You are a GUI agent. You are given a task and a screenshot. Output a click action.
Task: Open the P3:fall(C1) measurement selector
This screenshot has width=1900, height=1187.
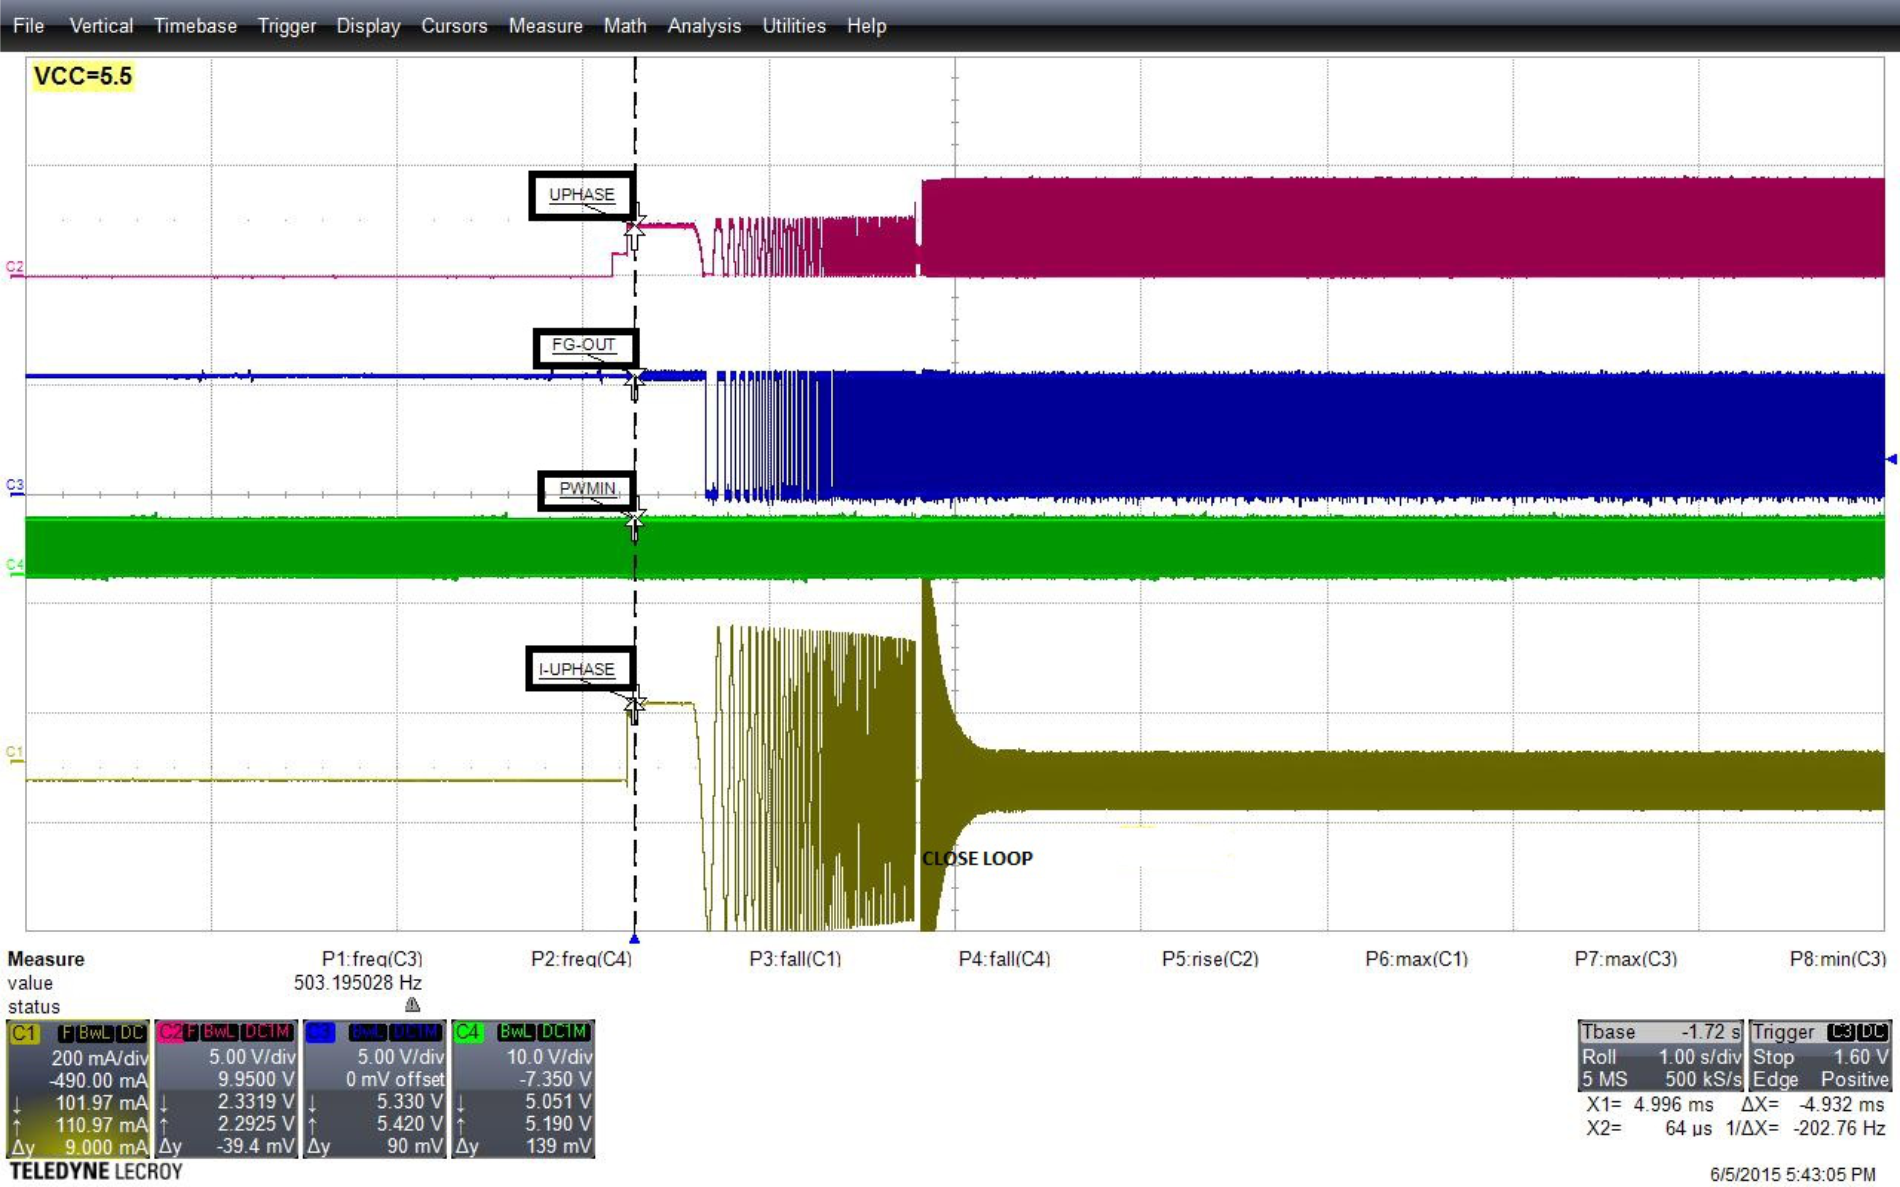(795, 959)
